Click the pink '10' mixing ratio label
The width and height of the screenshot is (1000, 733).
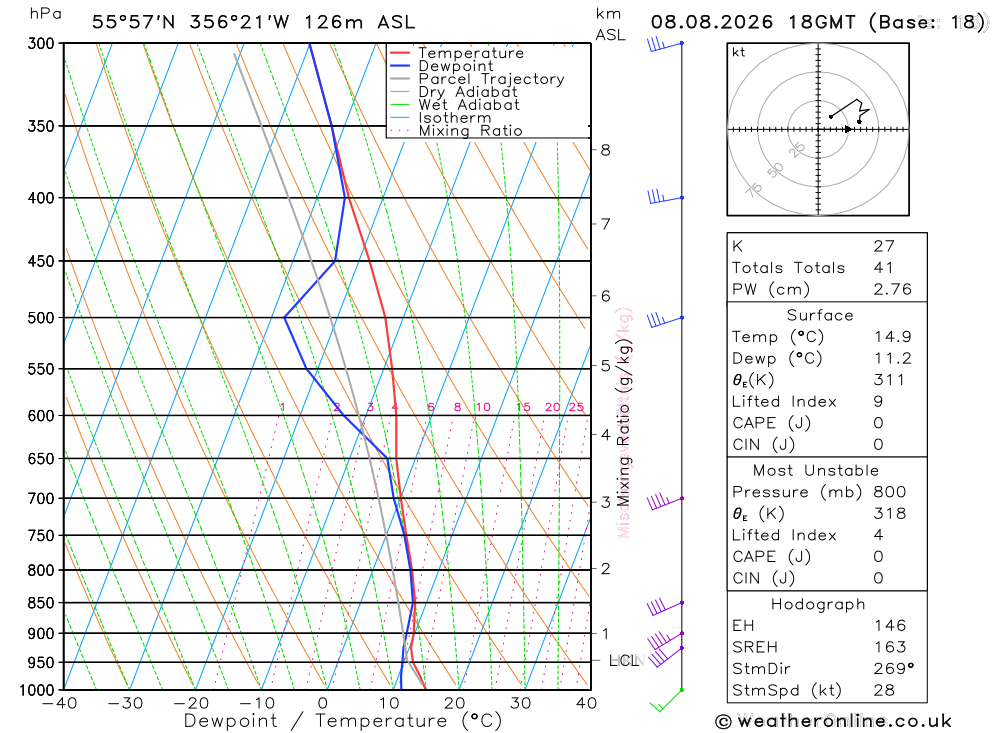(x=483, y=407)
